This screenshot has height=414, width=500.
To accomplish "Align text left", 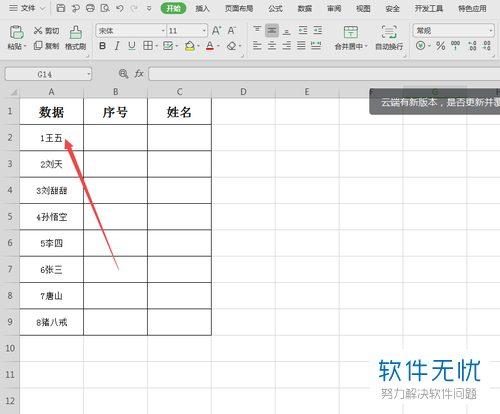I will pos(257,45).
